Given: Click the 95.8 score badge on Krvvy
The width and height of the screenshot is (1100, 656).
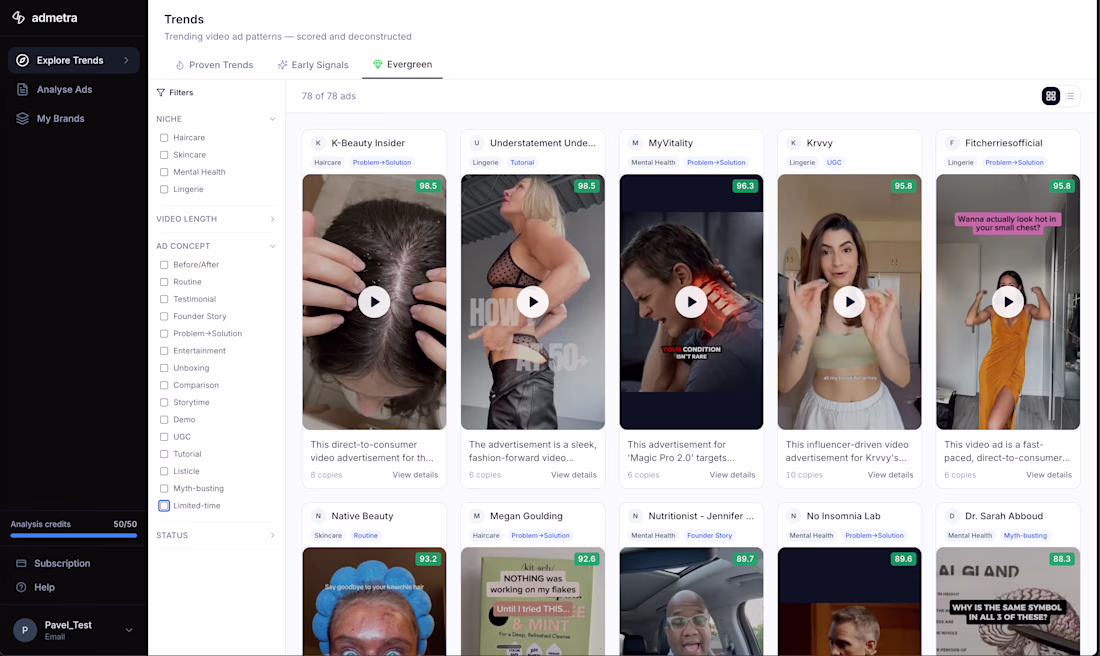Looking at the screenshot, I should point(903,186).
